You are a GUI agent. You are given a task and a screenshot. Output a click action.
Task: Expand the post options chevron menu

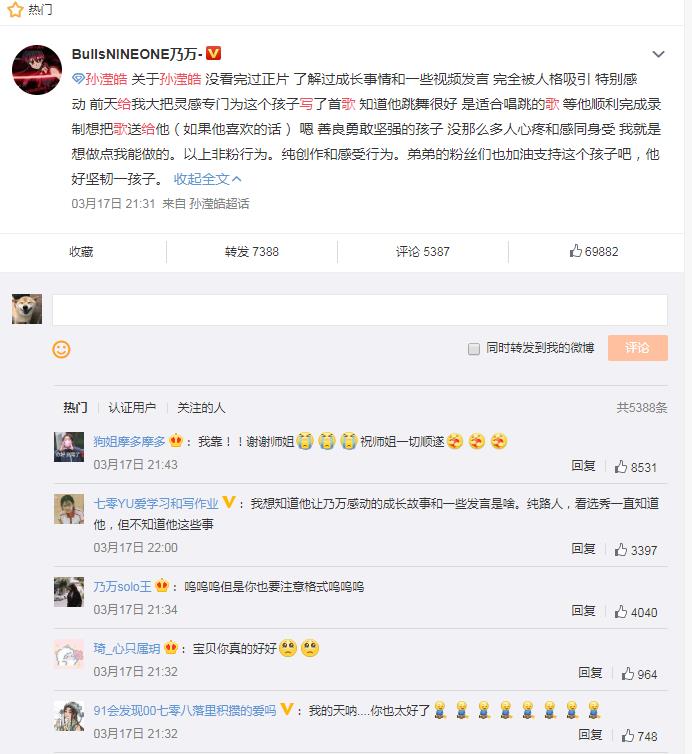[x=658, y=54]
